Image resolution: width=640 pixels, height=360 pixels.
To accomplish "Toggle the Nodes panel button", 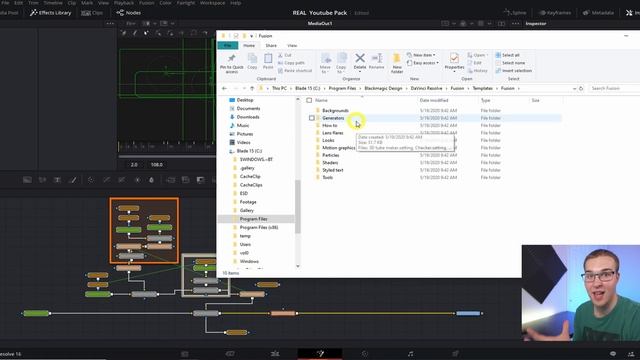I will point(129,13).
